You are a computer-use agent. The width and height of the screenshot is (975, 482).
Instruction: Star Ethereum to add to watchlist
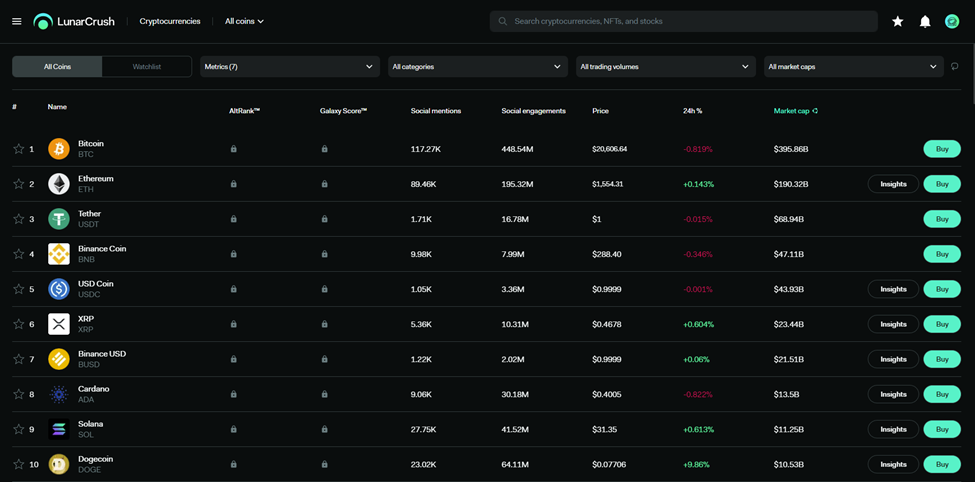(x=19, y=184)
